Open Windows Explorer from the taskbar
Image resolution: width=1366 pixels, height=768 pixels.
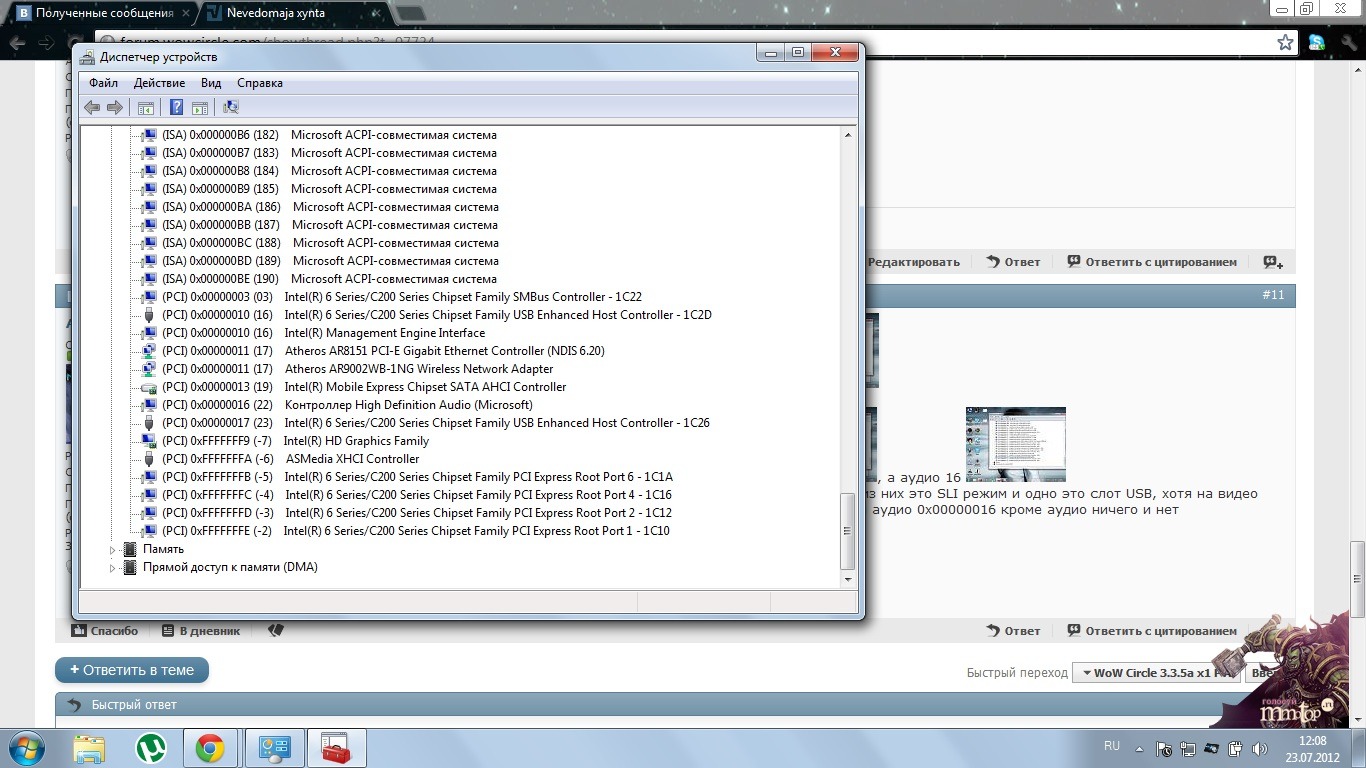coord(89,748)
